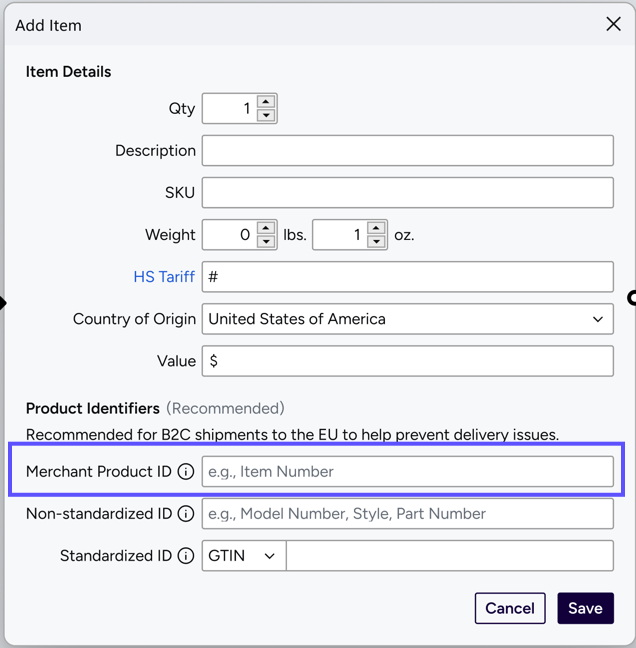Screen dimensions: 636x648
Task: Open the Standardized ID info icon
Action: 186,556
